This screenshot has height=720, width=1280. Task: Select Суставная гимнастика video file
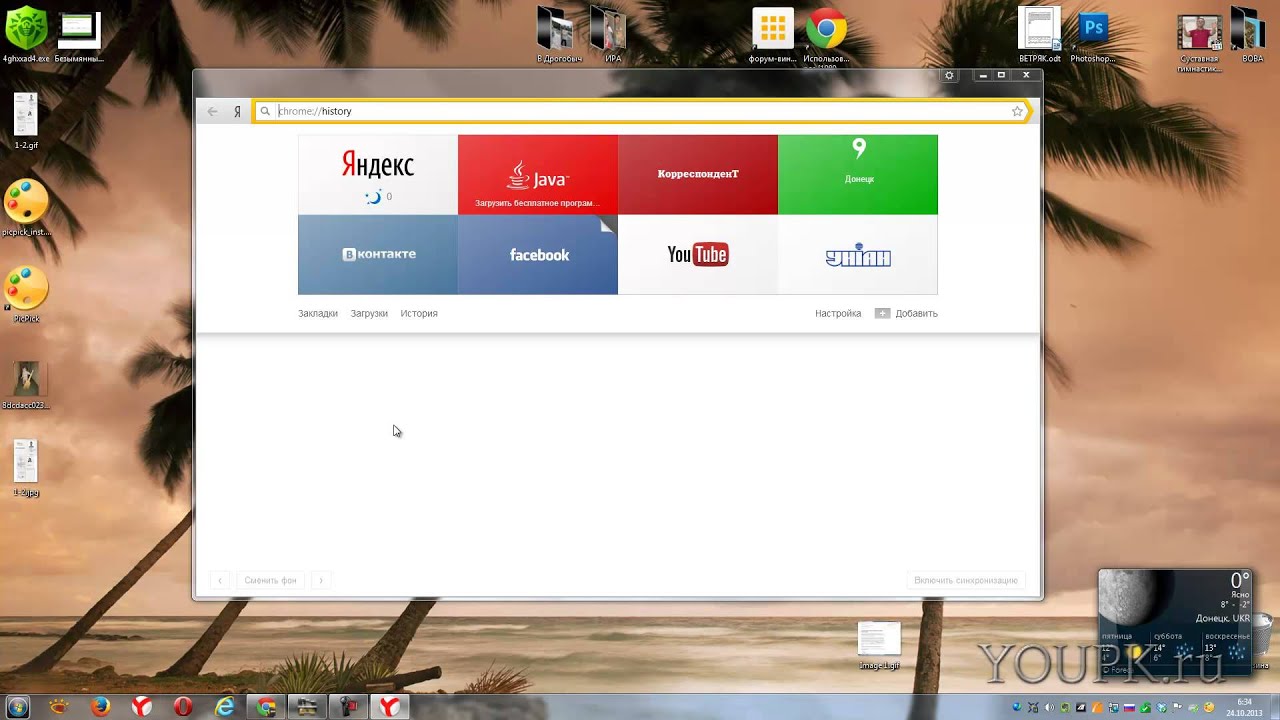pyautogui.click(x=1199, y=42)
